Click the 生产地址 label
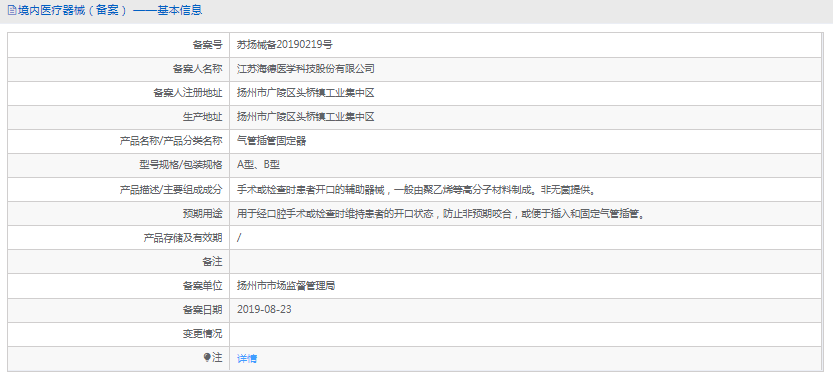833x378 pixels. pyautogui.click(x=202, y=117)
